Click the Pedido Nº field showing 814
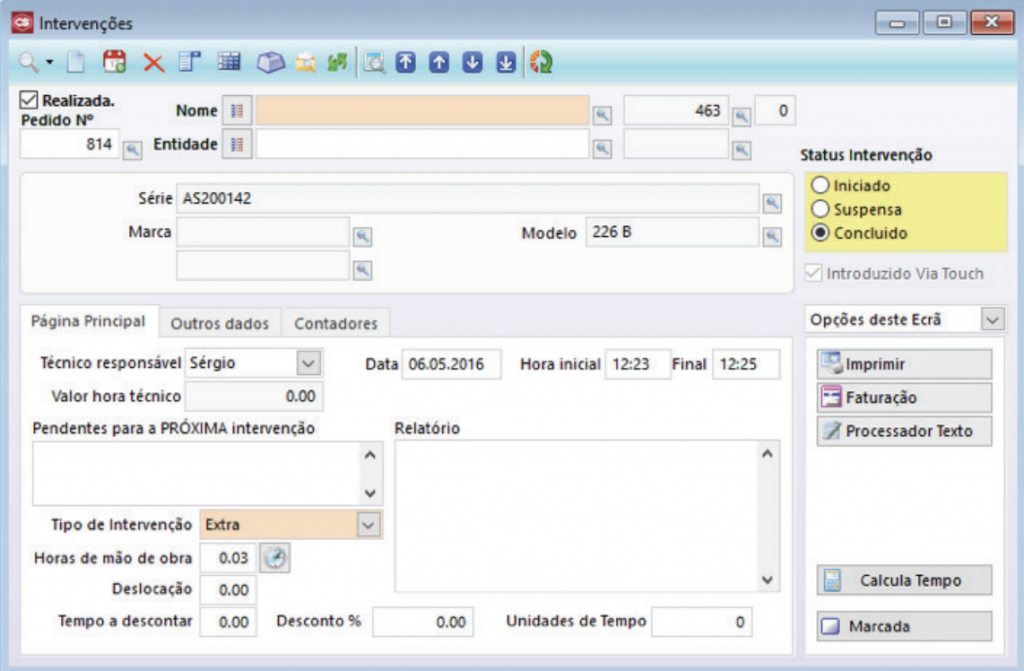The image size is (1024, 671). (69, 144)
